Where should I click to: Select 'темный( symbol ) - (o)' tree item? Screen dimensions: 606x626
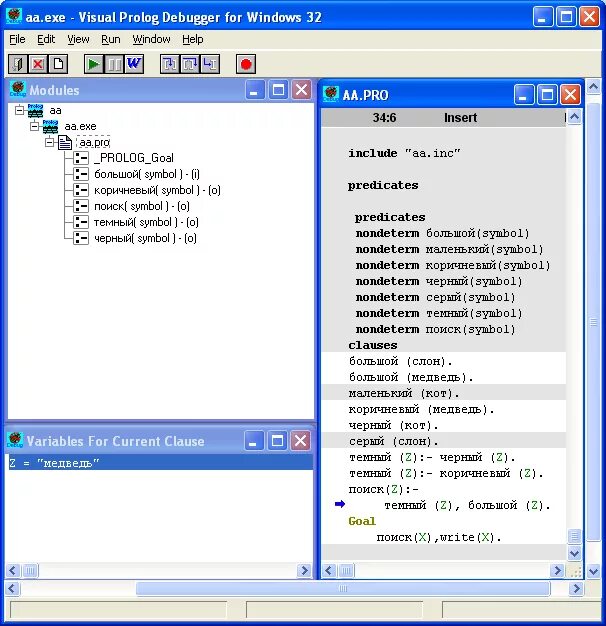pos(146,222)
